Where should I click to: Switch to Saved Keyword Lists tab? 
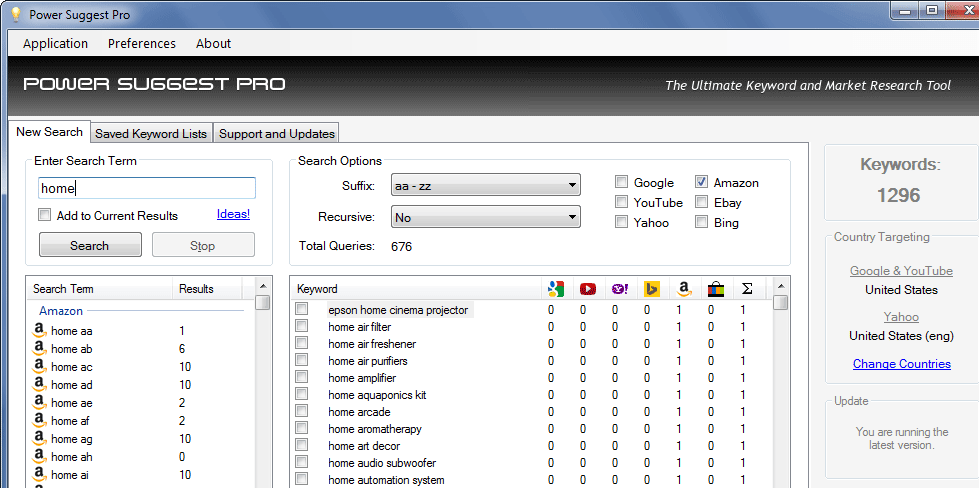151,134
